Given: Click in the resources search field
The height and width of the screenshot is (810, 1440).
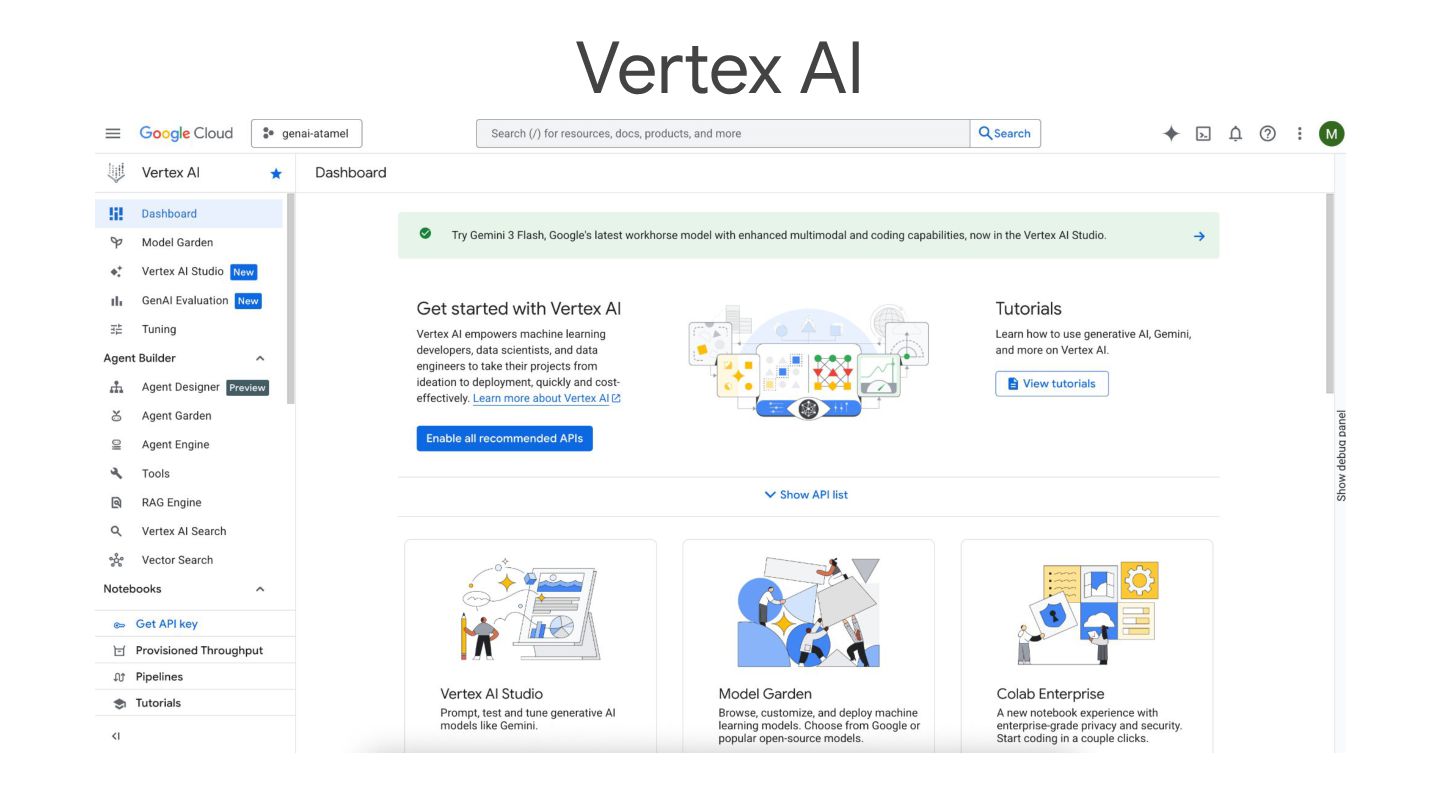Looking at the screenshot, I should 723,133.
